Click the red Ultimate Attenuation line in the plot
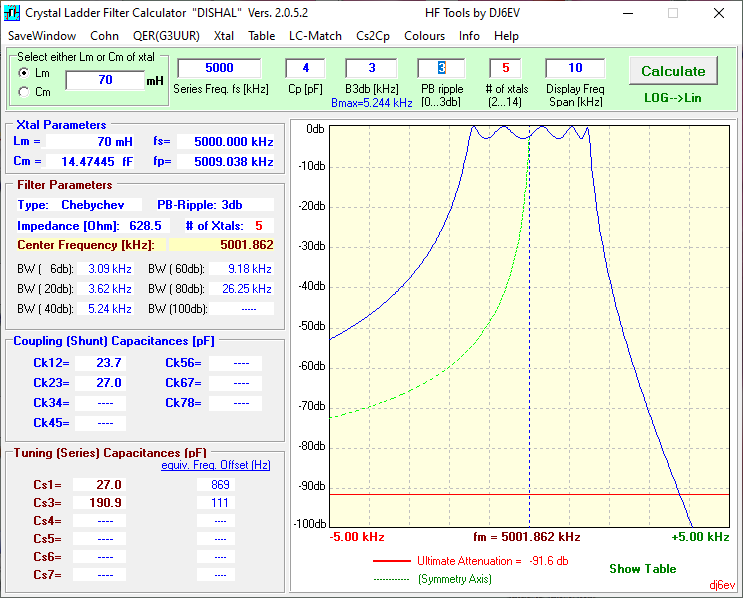 pyautogui.click(x=529, y=495)
